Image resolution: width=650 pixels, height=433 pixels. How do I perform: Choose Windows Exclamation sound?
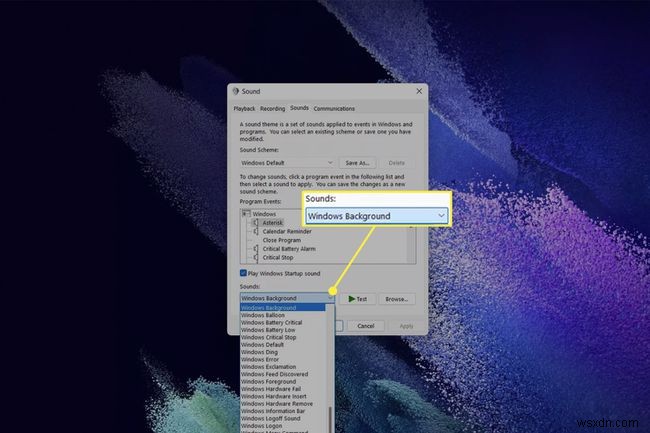283,367
